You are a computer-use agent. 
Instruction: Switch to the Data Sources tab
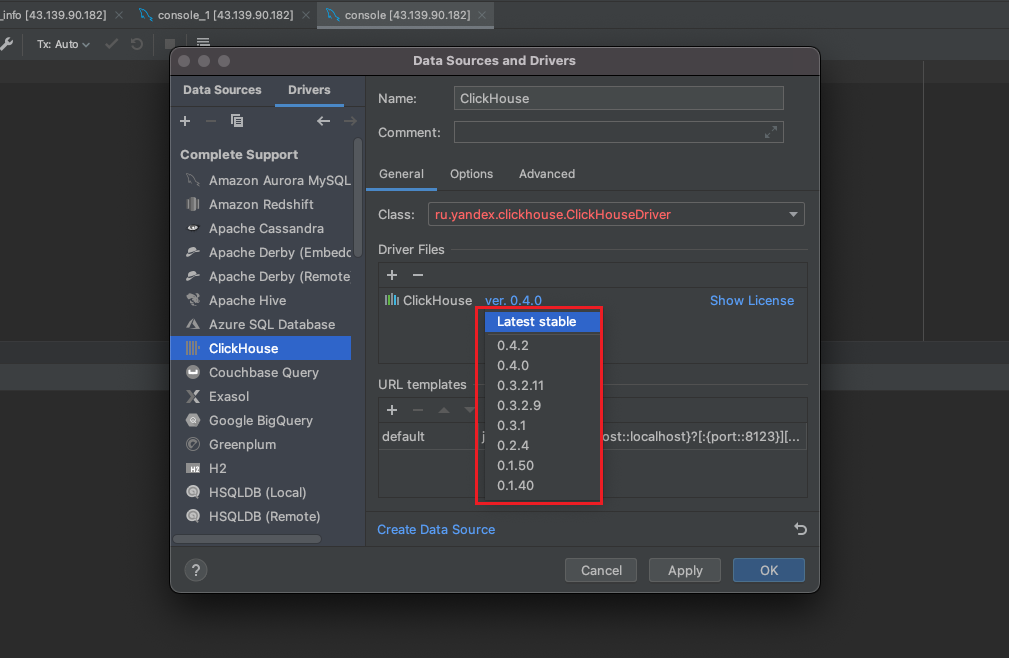tap(222, 90)
